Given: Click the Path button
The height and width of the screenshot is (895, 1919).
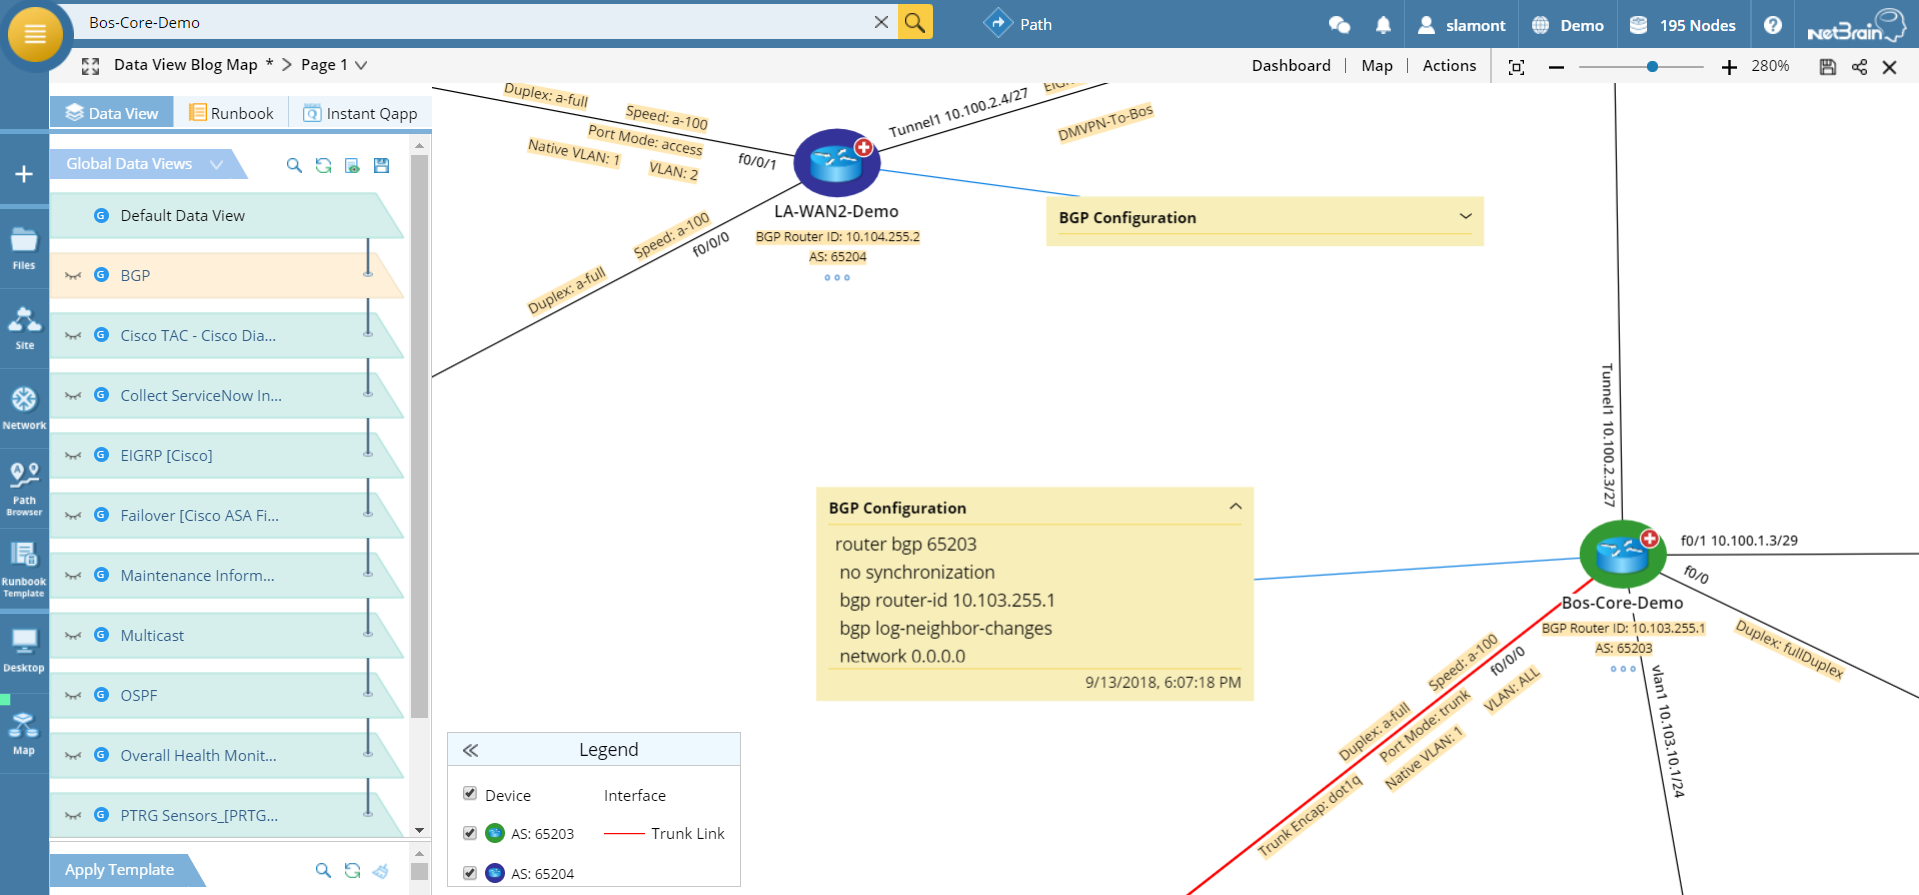Looking at the screenshot, I should point(1018,24).
